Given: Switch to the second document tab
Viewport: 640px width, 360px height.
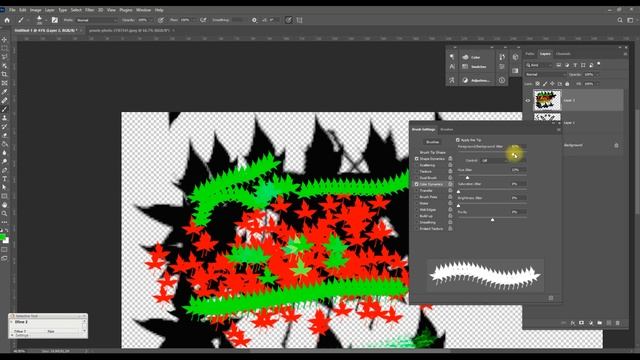Looking at the screenshot, I should (x=130, y=30).
